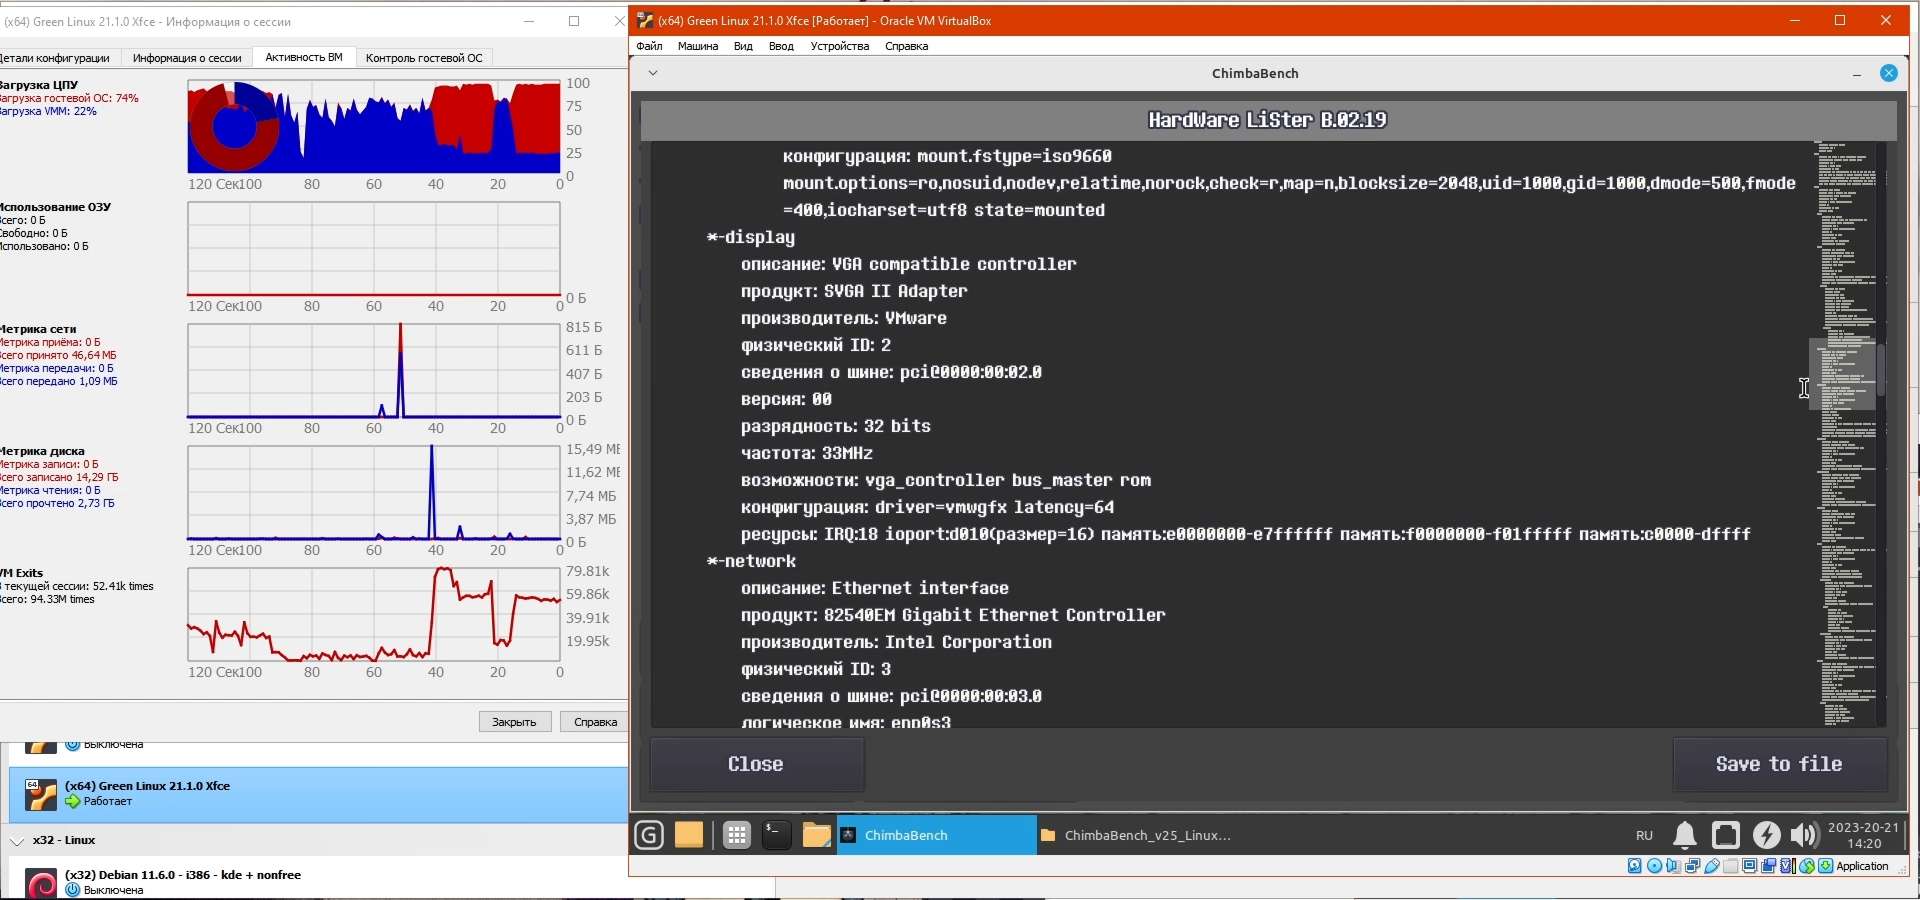Viewport: 1920px width, 900px height.
Task: Click the guest panel clock showing 14:20
Action: [1863, 835]
